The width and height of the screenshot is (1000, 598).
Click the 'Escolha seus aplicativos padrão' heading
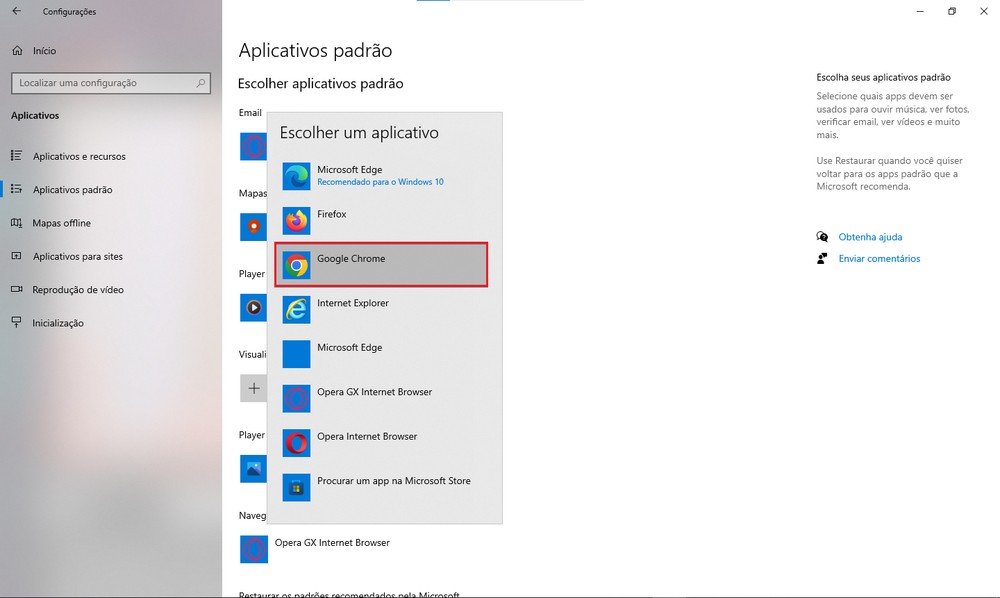coord(883,77)
